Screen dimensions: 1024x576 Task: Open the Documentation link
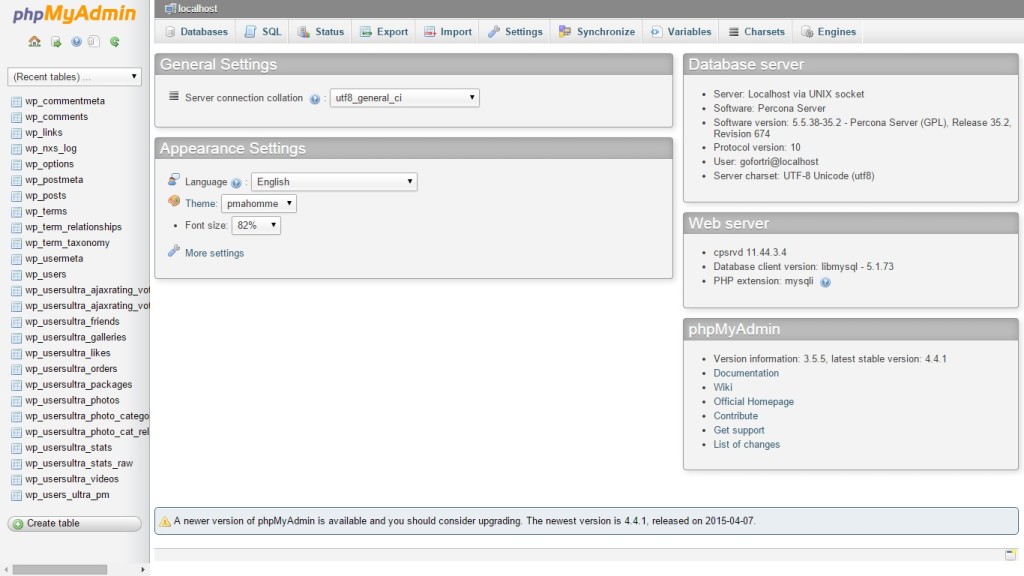746,373
